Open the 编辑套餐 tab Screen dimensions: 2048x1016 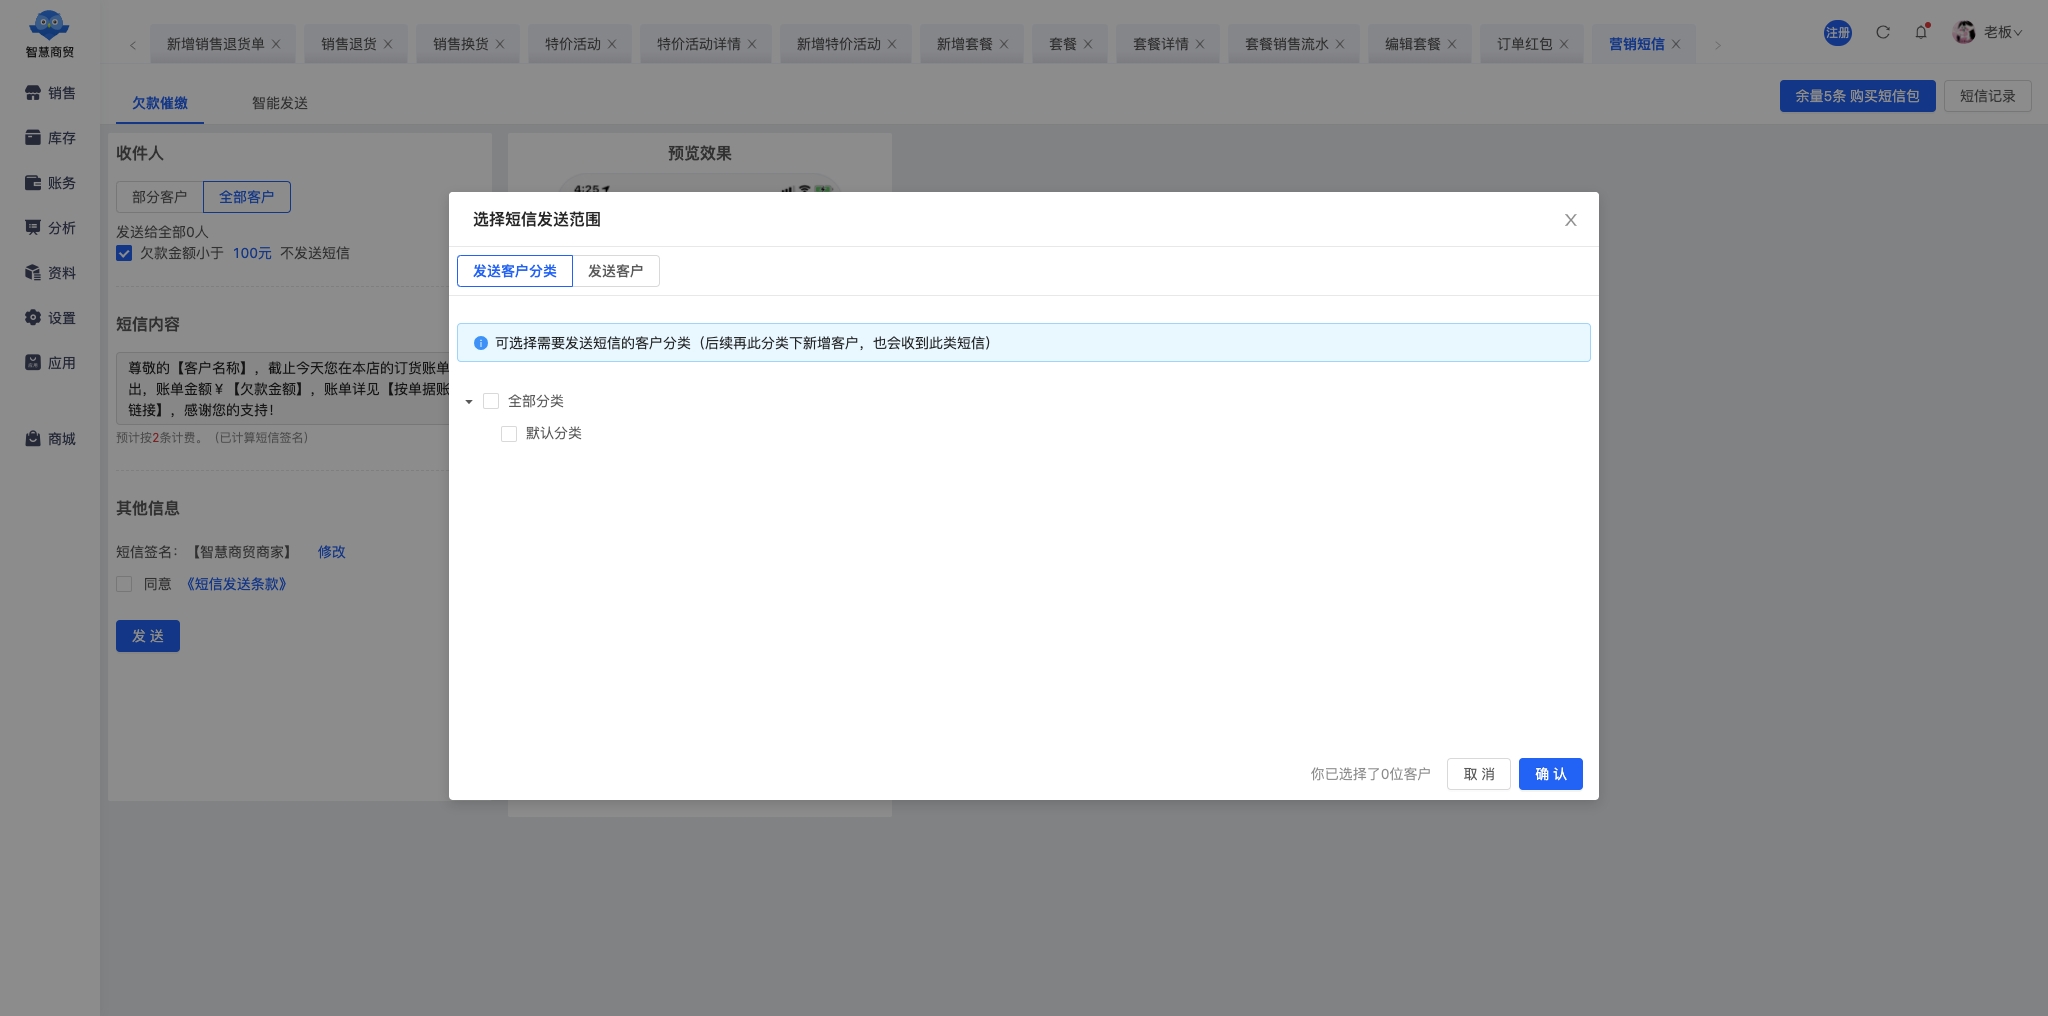[1413, 44]
